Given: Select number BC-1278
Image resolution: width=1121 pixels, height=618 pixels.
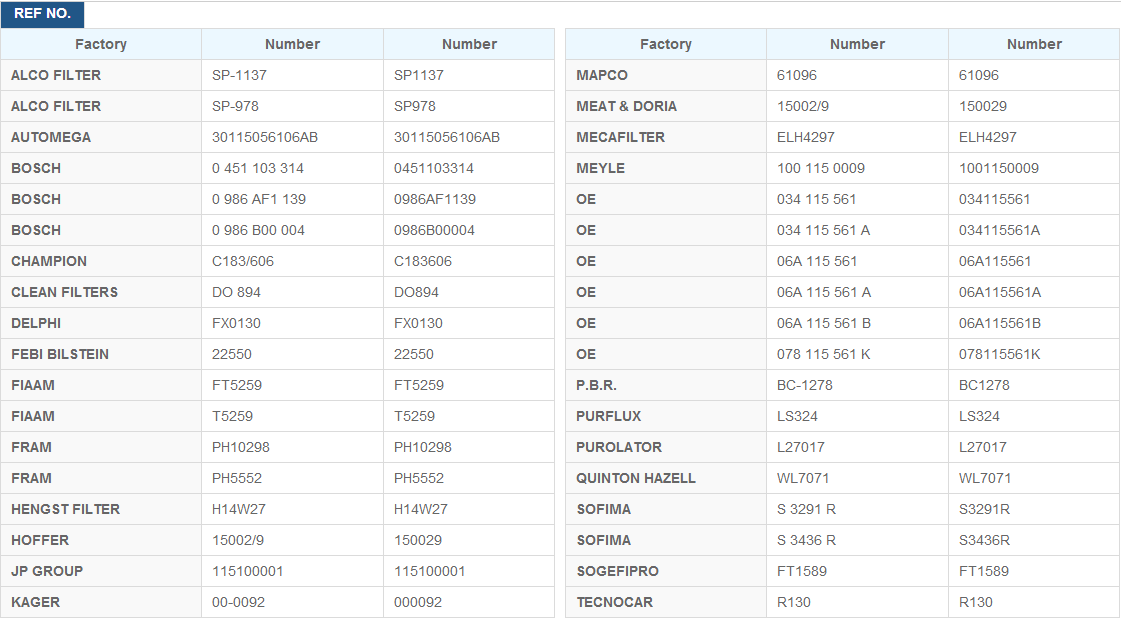Looking at the screenshot, I should click(805, 385).
